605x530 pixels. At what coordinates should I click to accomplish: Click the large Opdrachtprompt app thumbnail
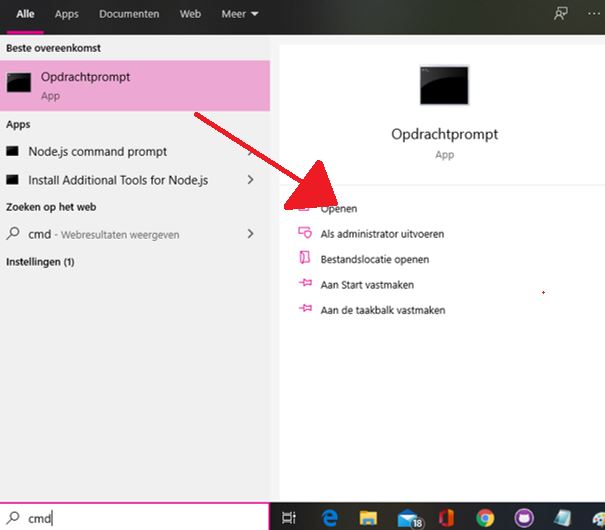[x=445, y=86]
